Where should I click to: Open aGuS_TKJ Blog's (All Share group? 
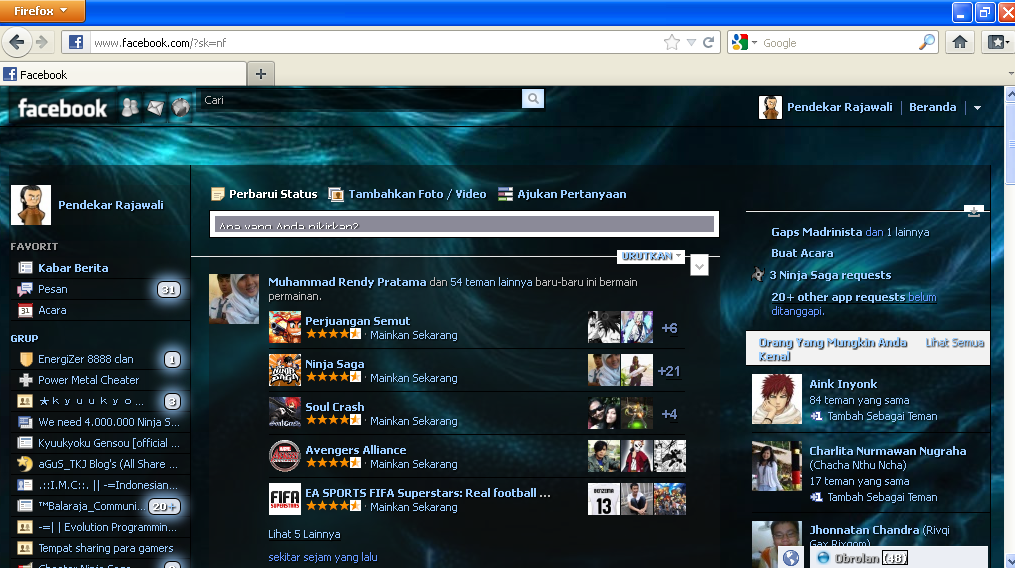[x=107, y=464]
